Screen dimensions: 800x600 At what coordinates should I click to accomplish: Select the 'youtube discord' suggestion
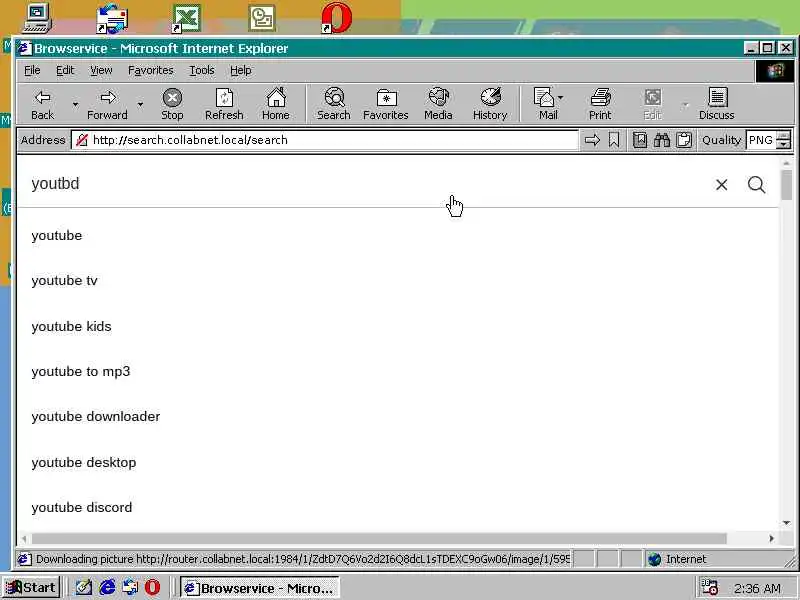(82, 508)
